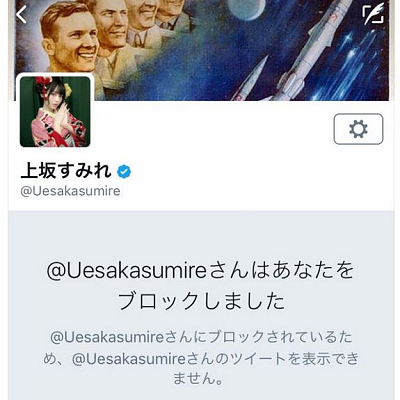Viewport: 400px width, 400px height.
Task: Tap the text ブロックされているた
Action: [280, 337]
